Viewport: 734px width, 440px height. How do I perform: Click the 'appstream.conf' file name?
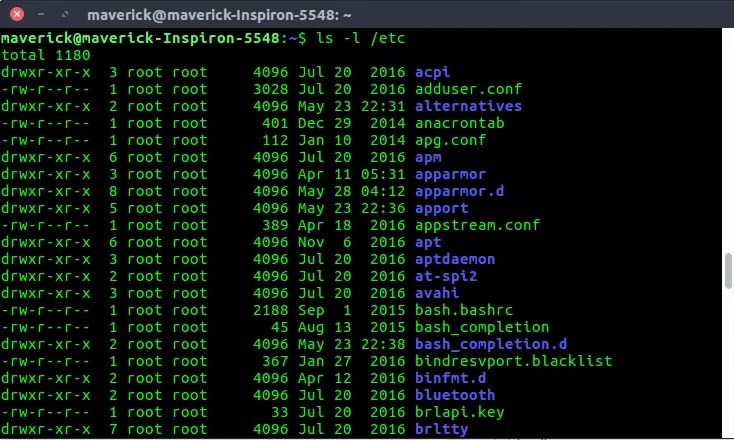[x=477, y=225]
